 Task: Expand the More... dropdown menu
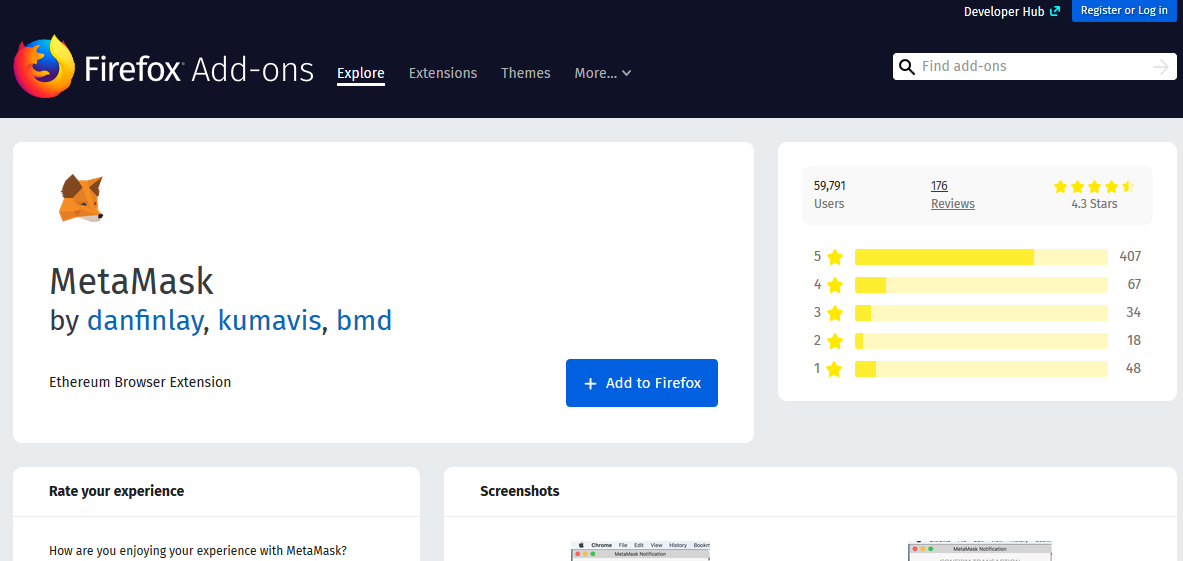click(603, 73)
